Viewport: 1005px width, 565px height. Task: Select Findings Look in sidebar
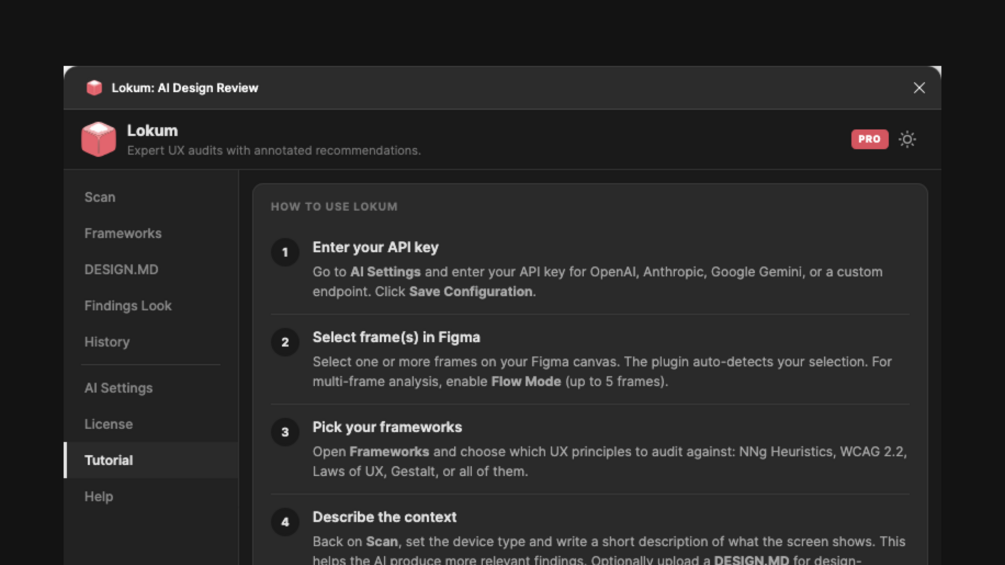pyautogui.click(x=128, y=305)
